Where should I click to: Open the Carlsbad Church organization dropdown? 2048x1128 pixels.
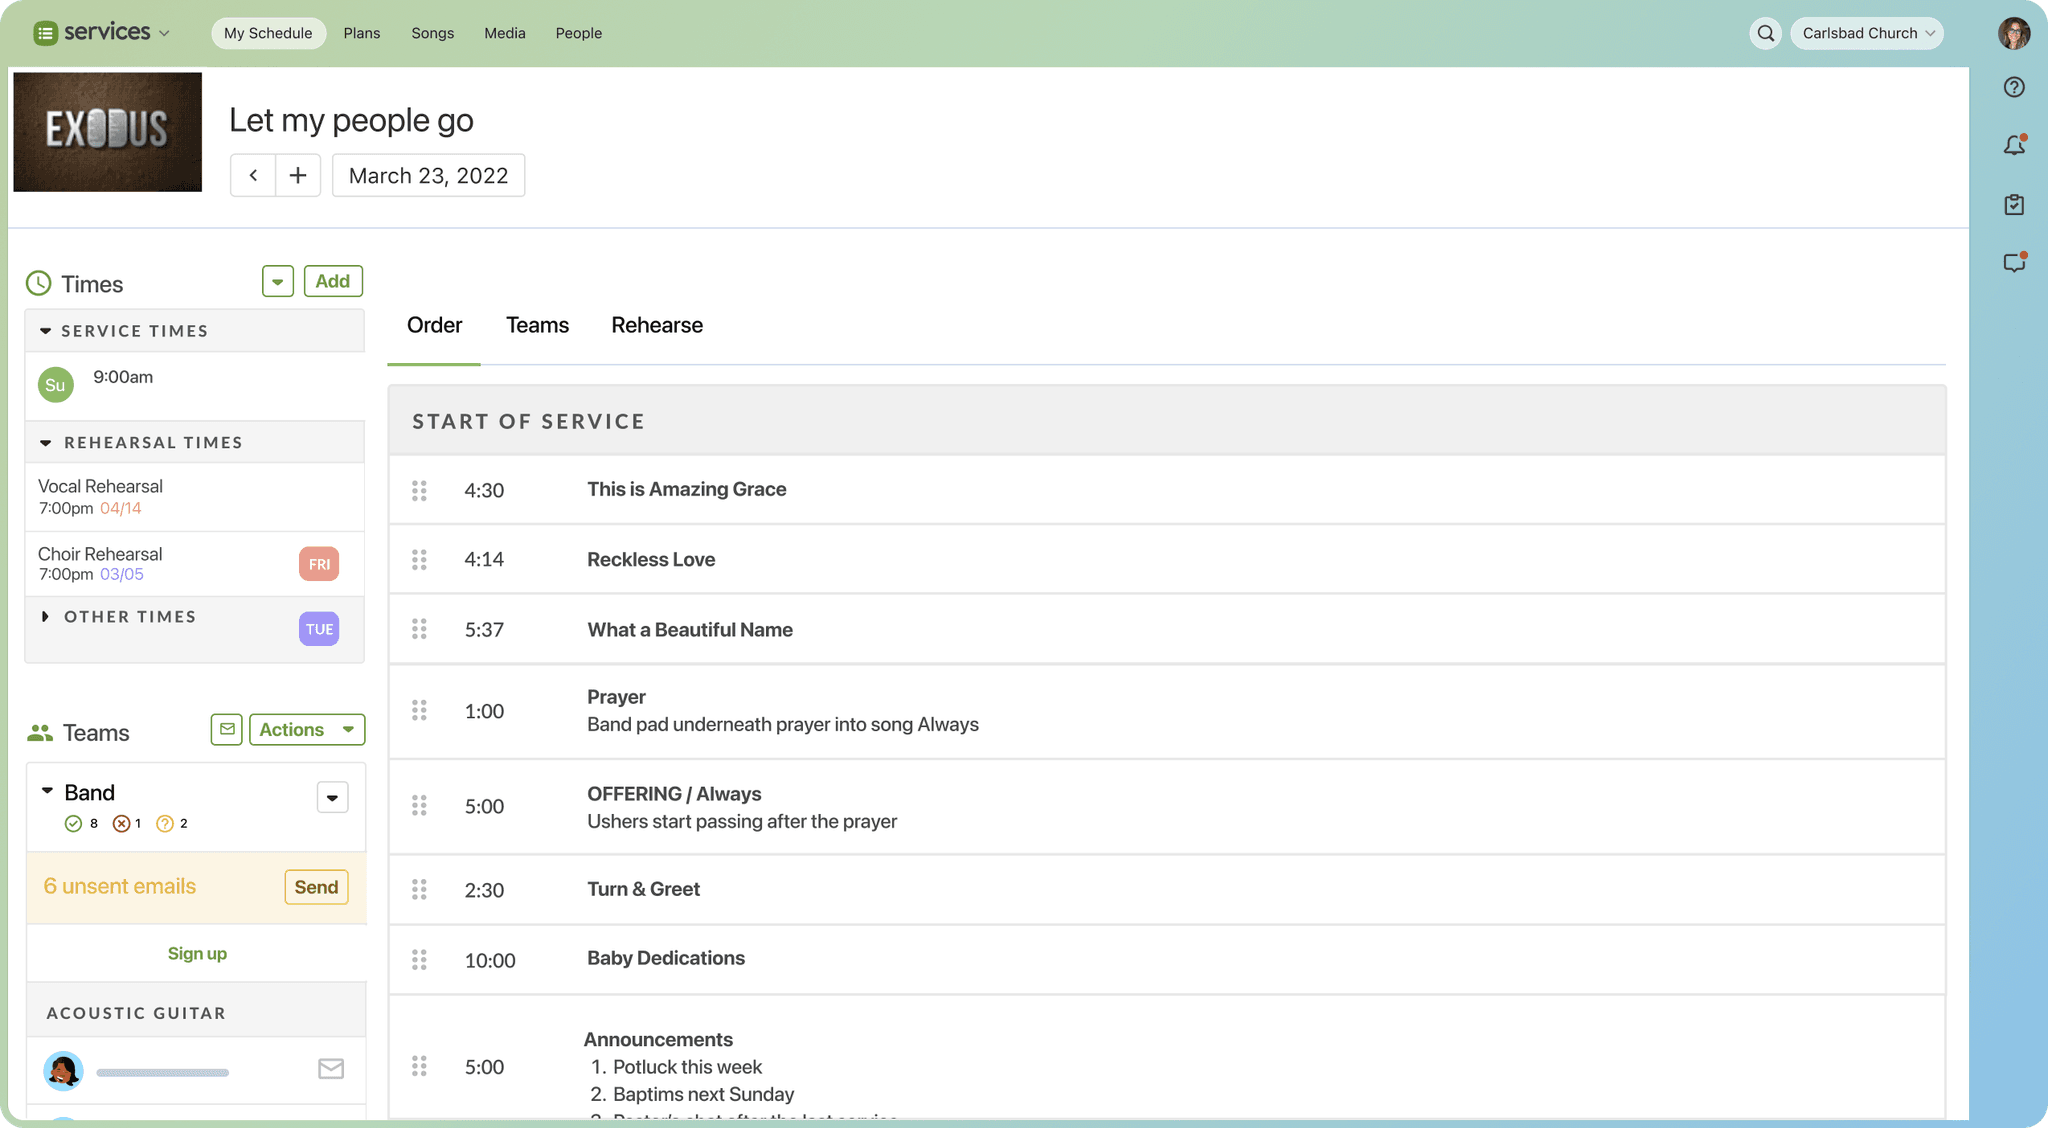coord(1866,33)
